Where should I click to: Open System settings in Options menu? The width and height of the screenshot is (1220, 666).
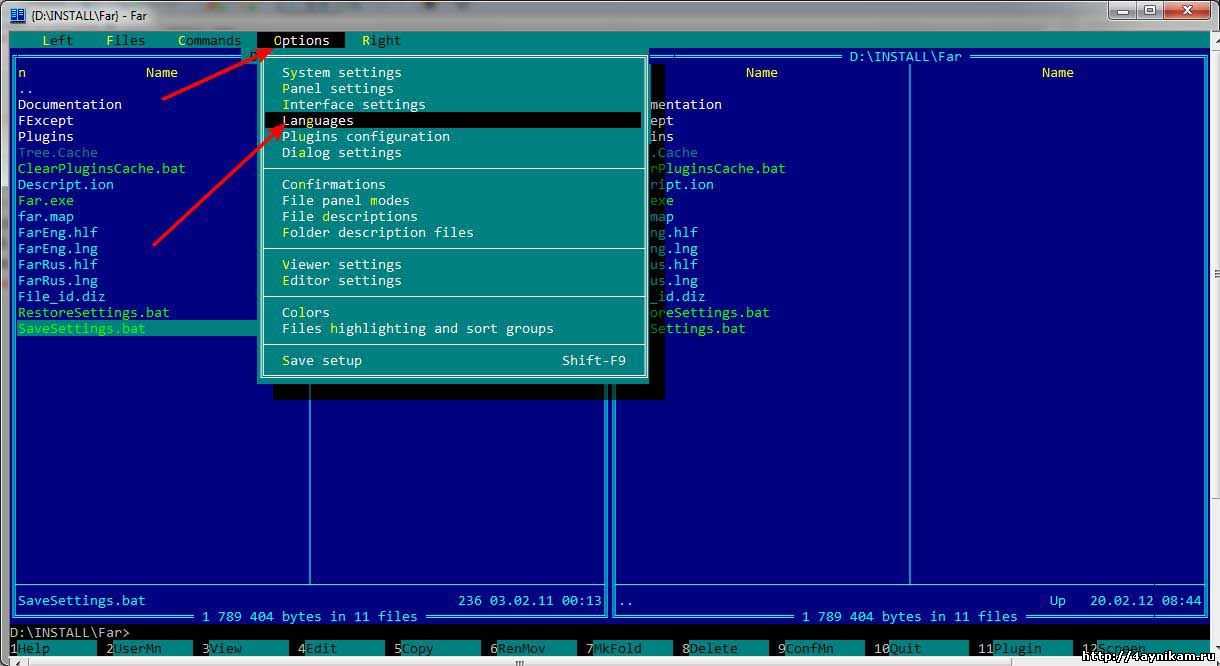click(341, 73)
